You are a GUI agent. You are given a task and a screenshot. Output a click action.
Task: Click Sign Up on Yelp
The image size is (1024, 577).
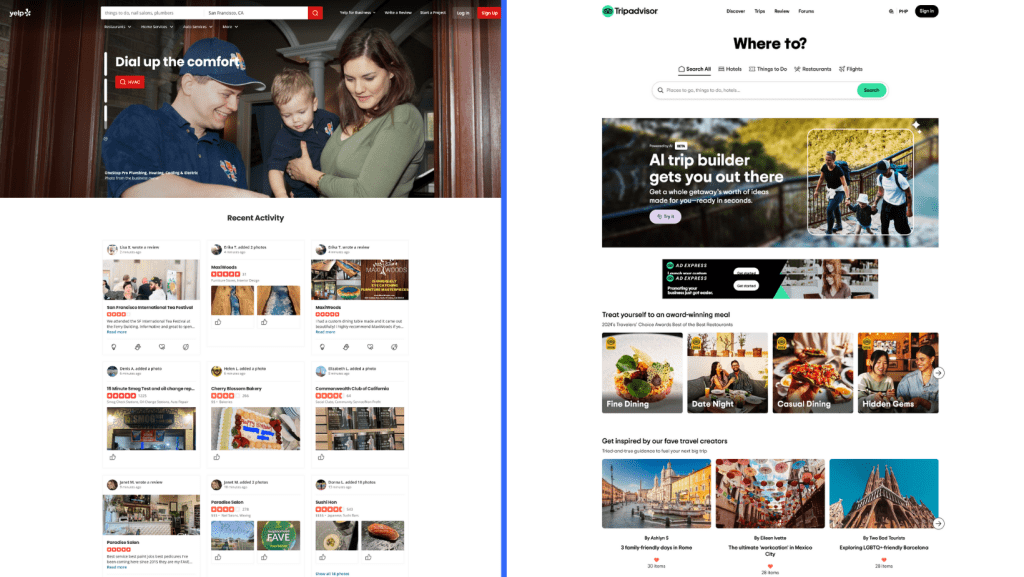(x=489, y=13)
